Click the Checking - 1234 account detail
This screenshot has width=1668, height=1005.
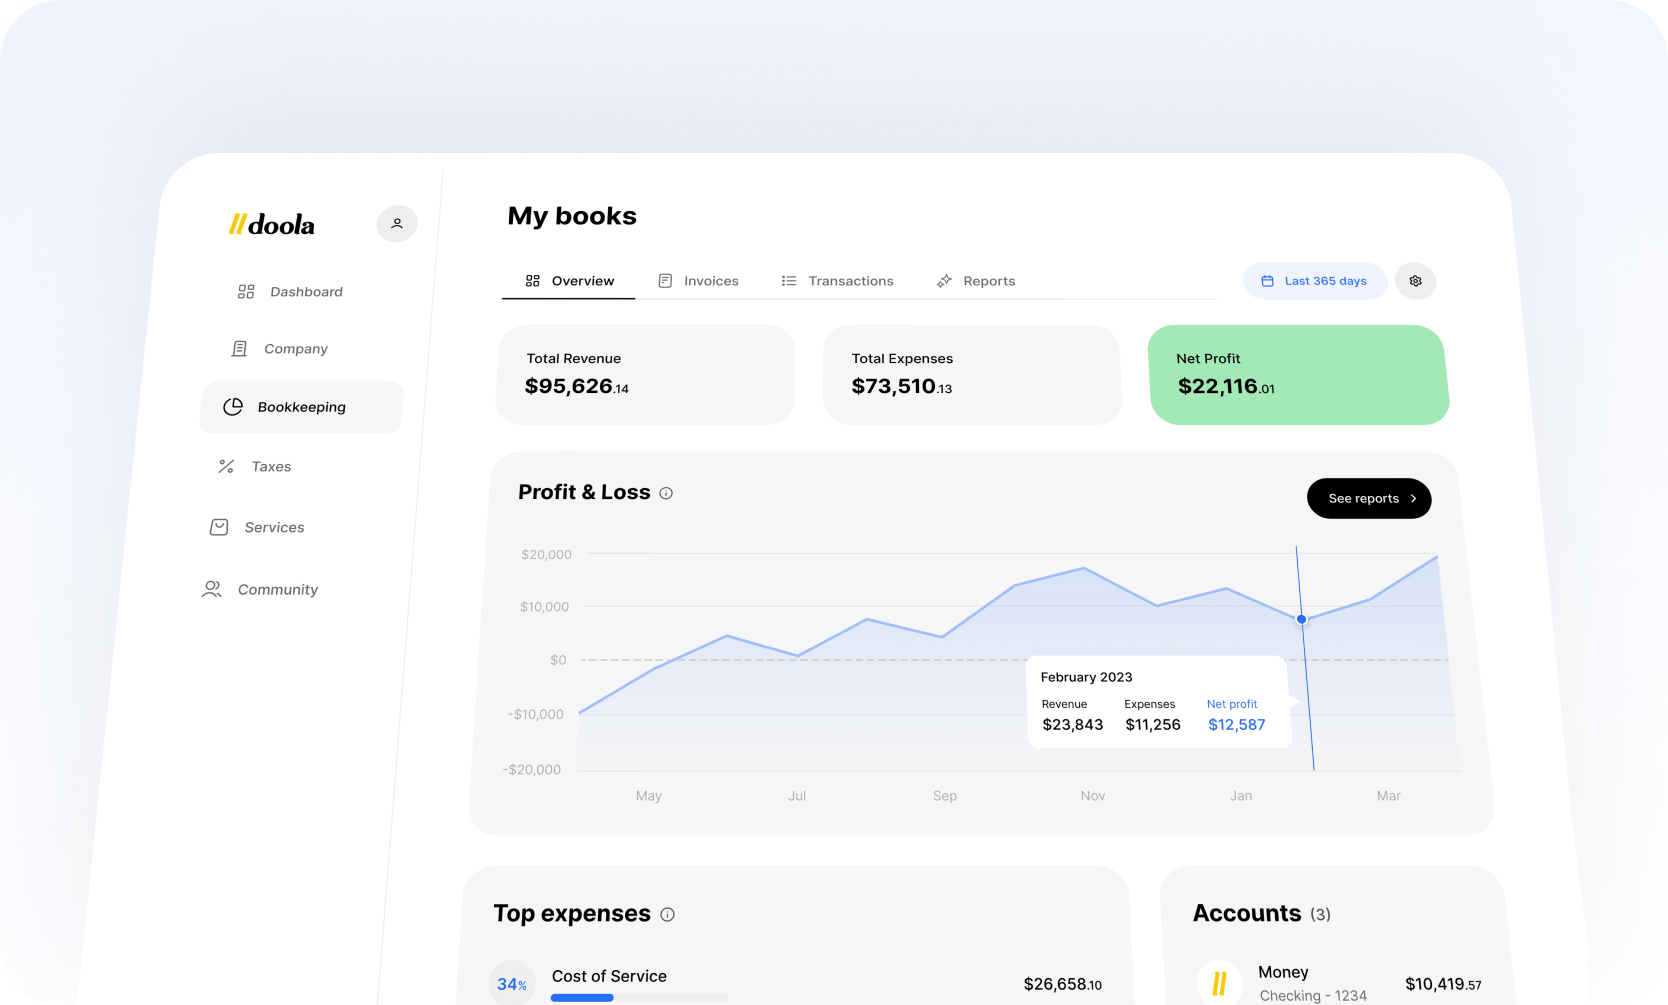tap(1313, 996)
